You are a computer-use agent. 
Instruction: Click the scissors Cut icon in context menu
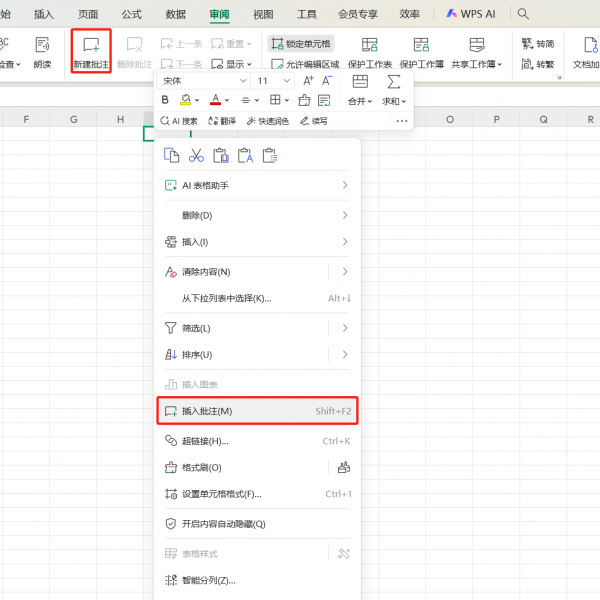(196, 155)
